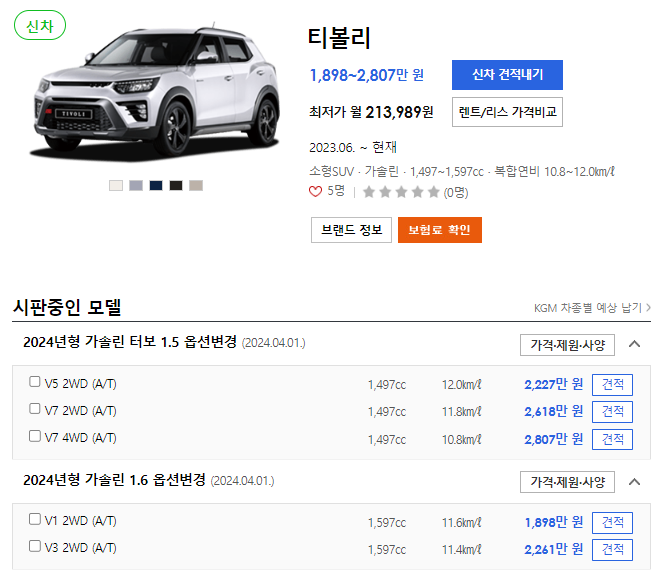Screen dimensions: 663x587
Task: Check the V7 4WD (A/T) checkbox
Action: coord(35,436)
